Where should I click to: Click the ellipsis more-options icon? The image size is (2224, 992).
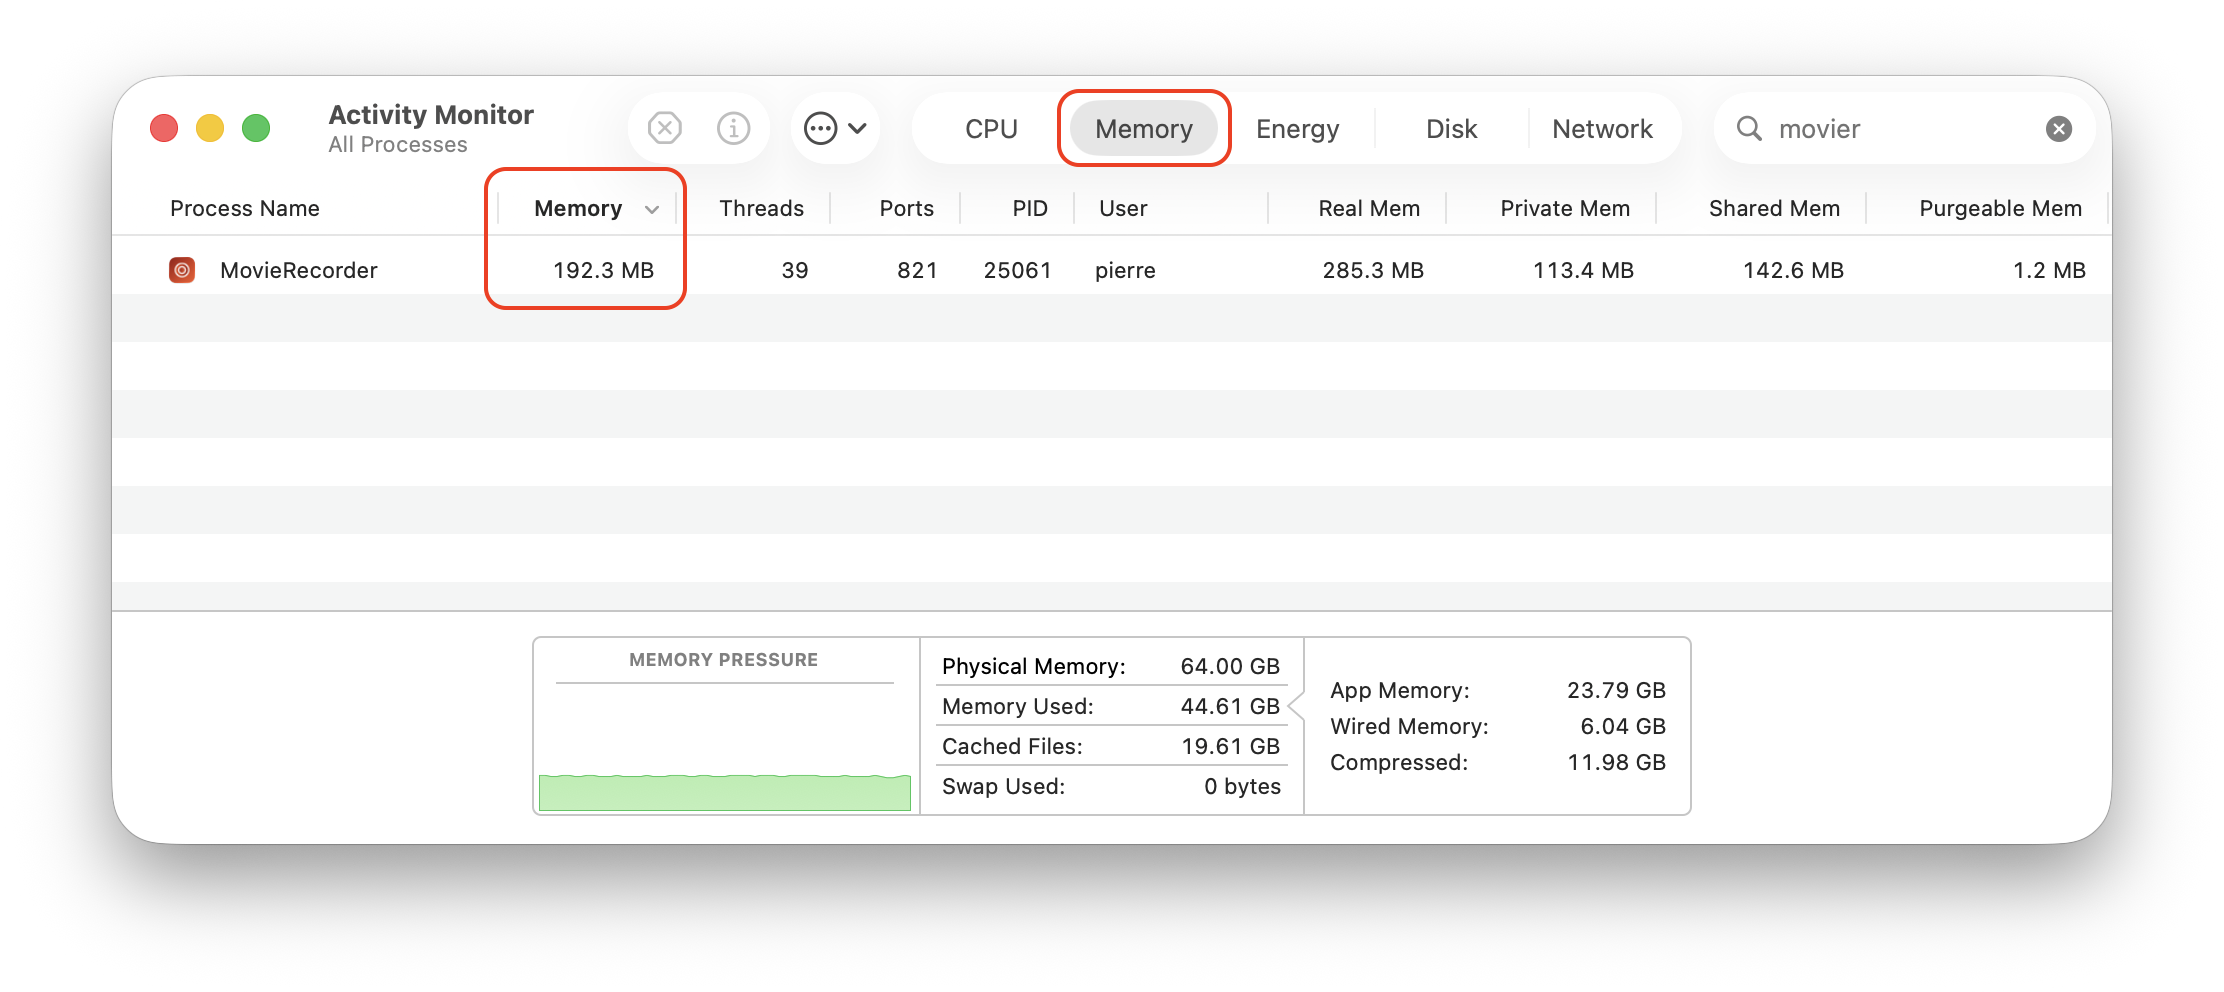820,128
